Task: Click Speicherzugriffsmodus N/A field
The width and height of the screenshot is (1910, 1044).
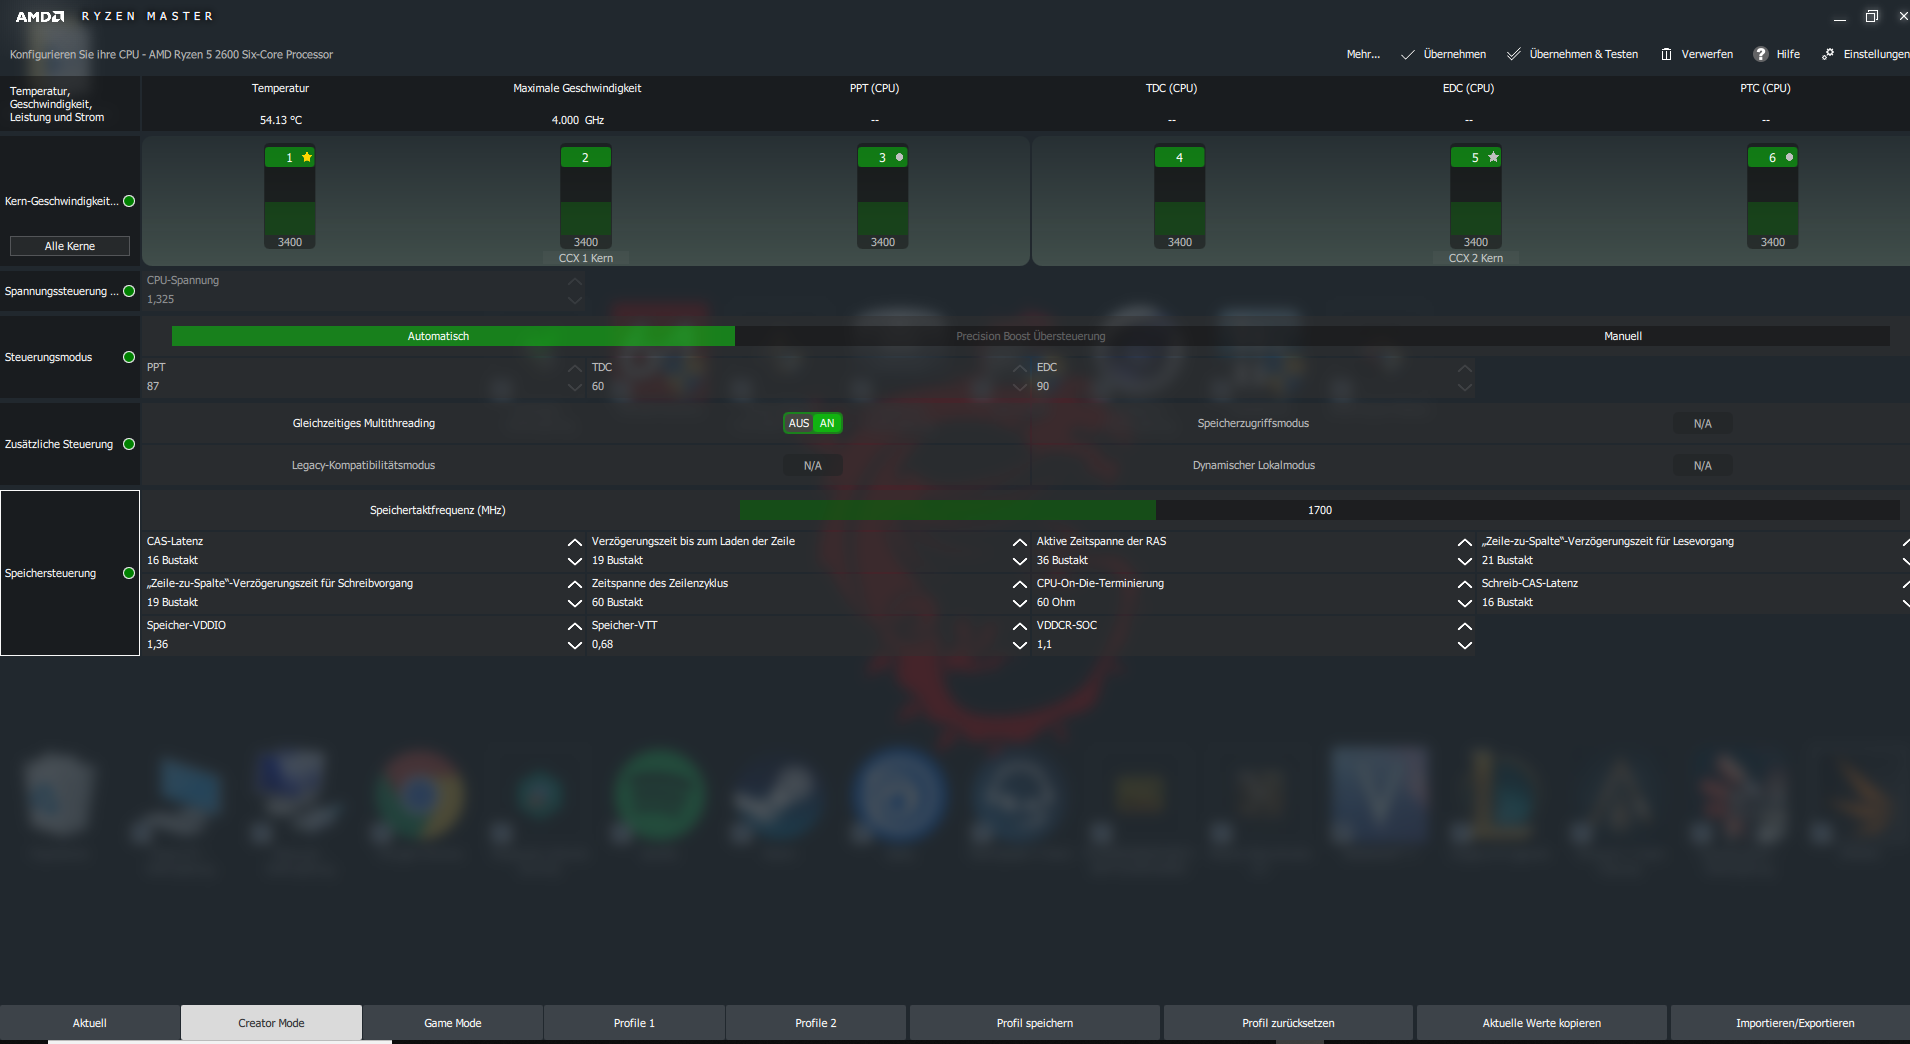Action: 1703,424
